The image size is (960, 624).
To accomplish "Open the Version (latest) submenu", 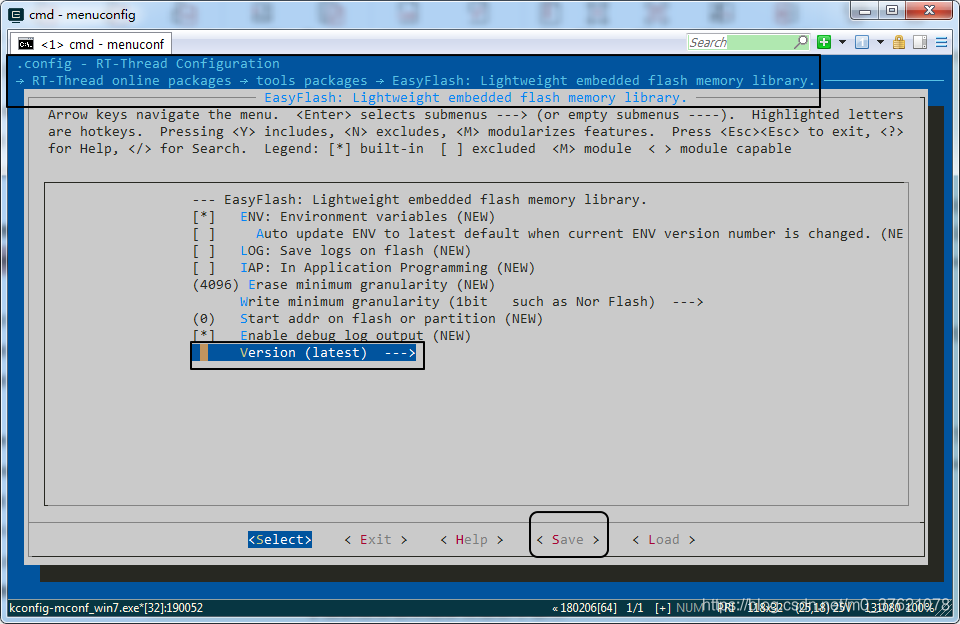I will [307, 352].
